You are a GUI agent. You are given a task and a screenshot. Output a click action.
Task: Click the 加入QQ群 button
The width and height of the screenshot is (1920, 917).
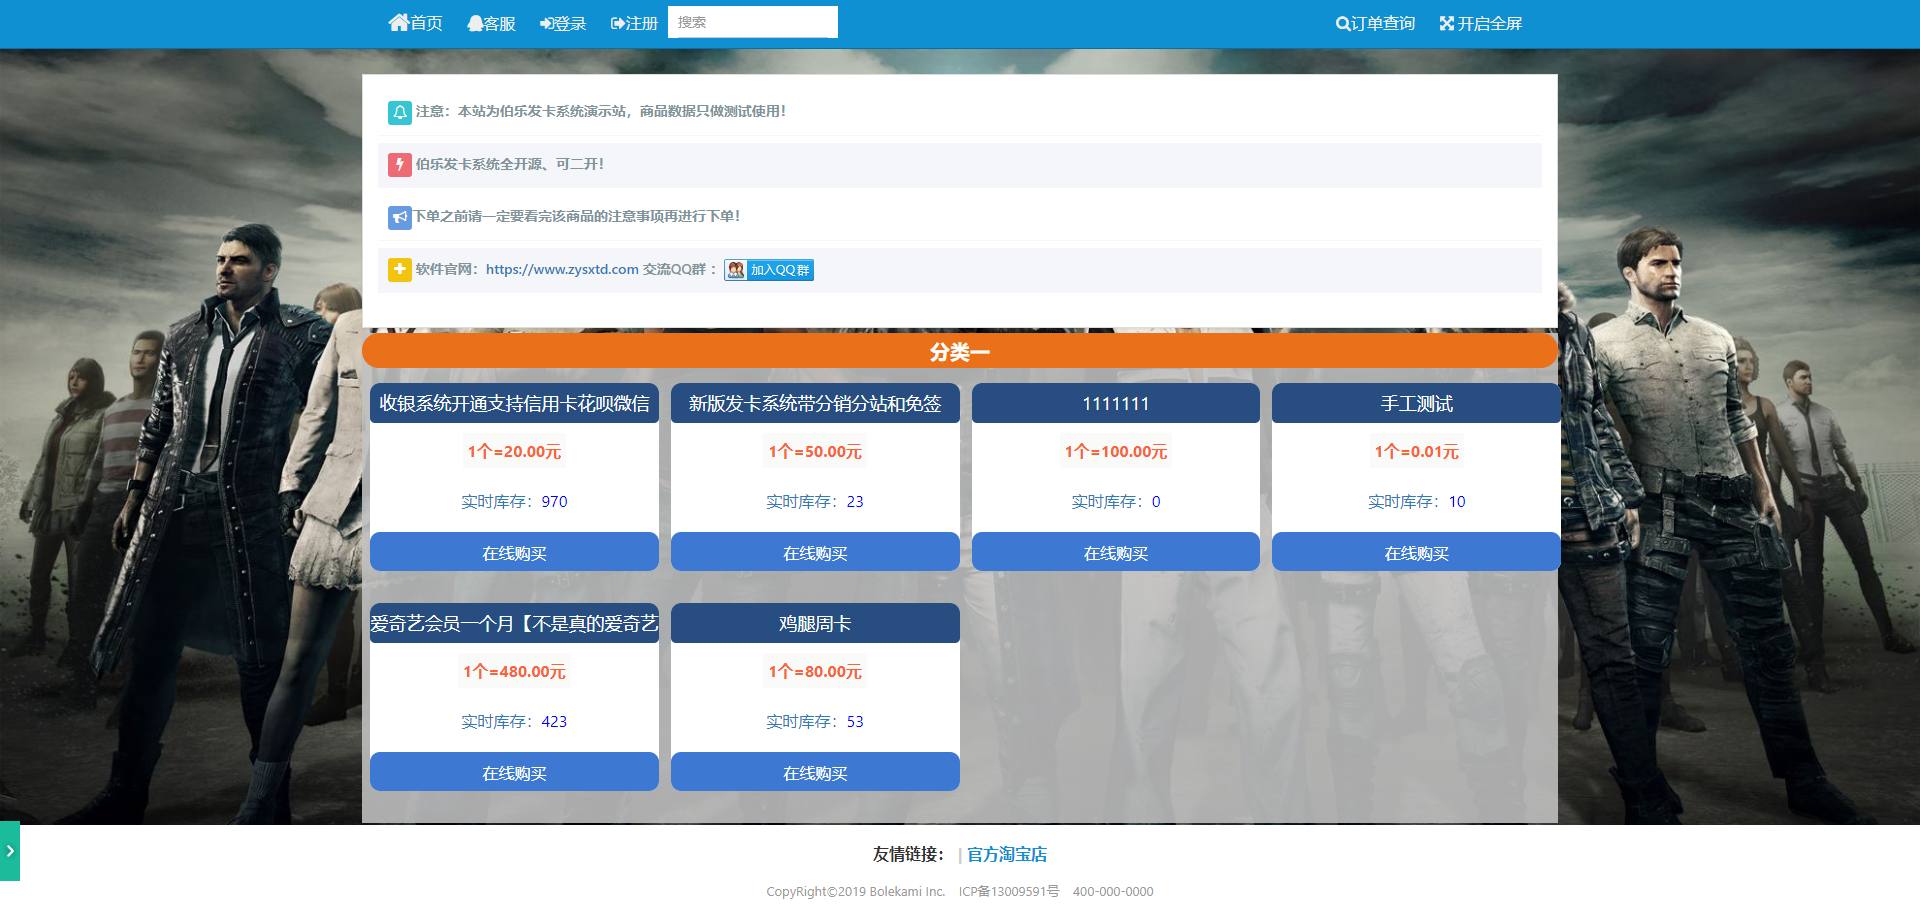point(769,270)
